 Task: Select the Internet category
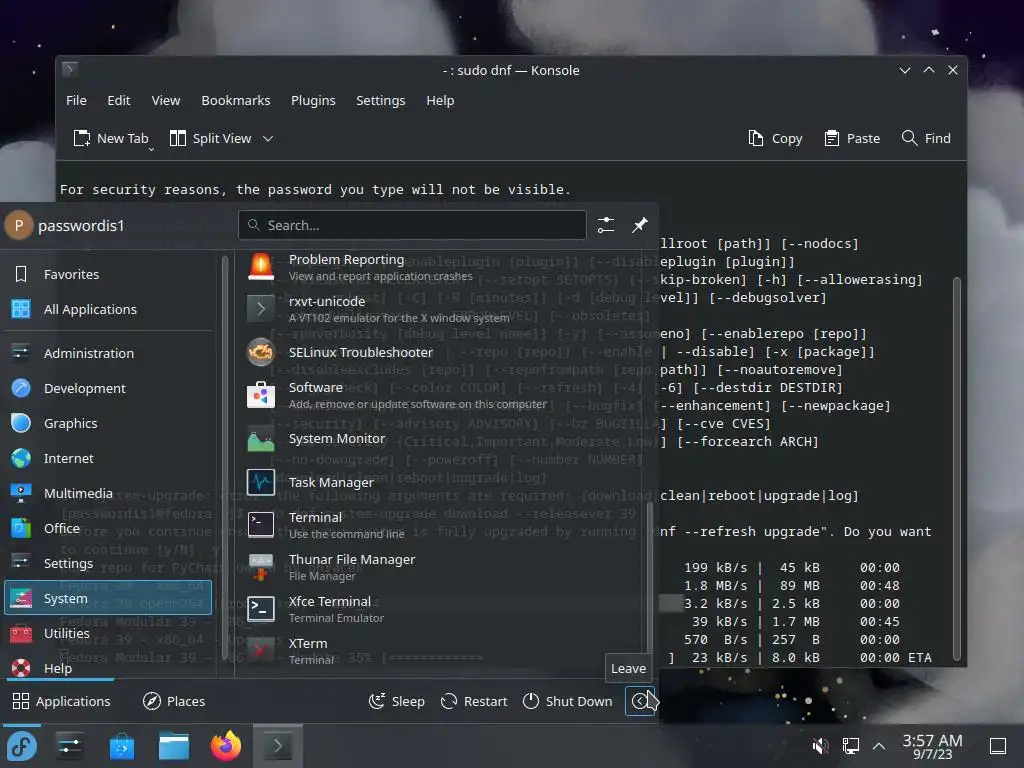click(108, 458)
